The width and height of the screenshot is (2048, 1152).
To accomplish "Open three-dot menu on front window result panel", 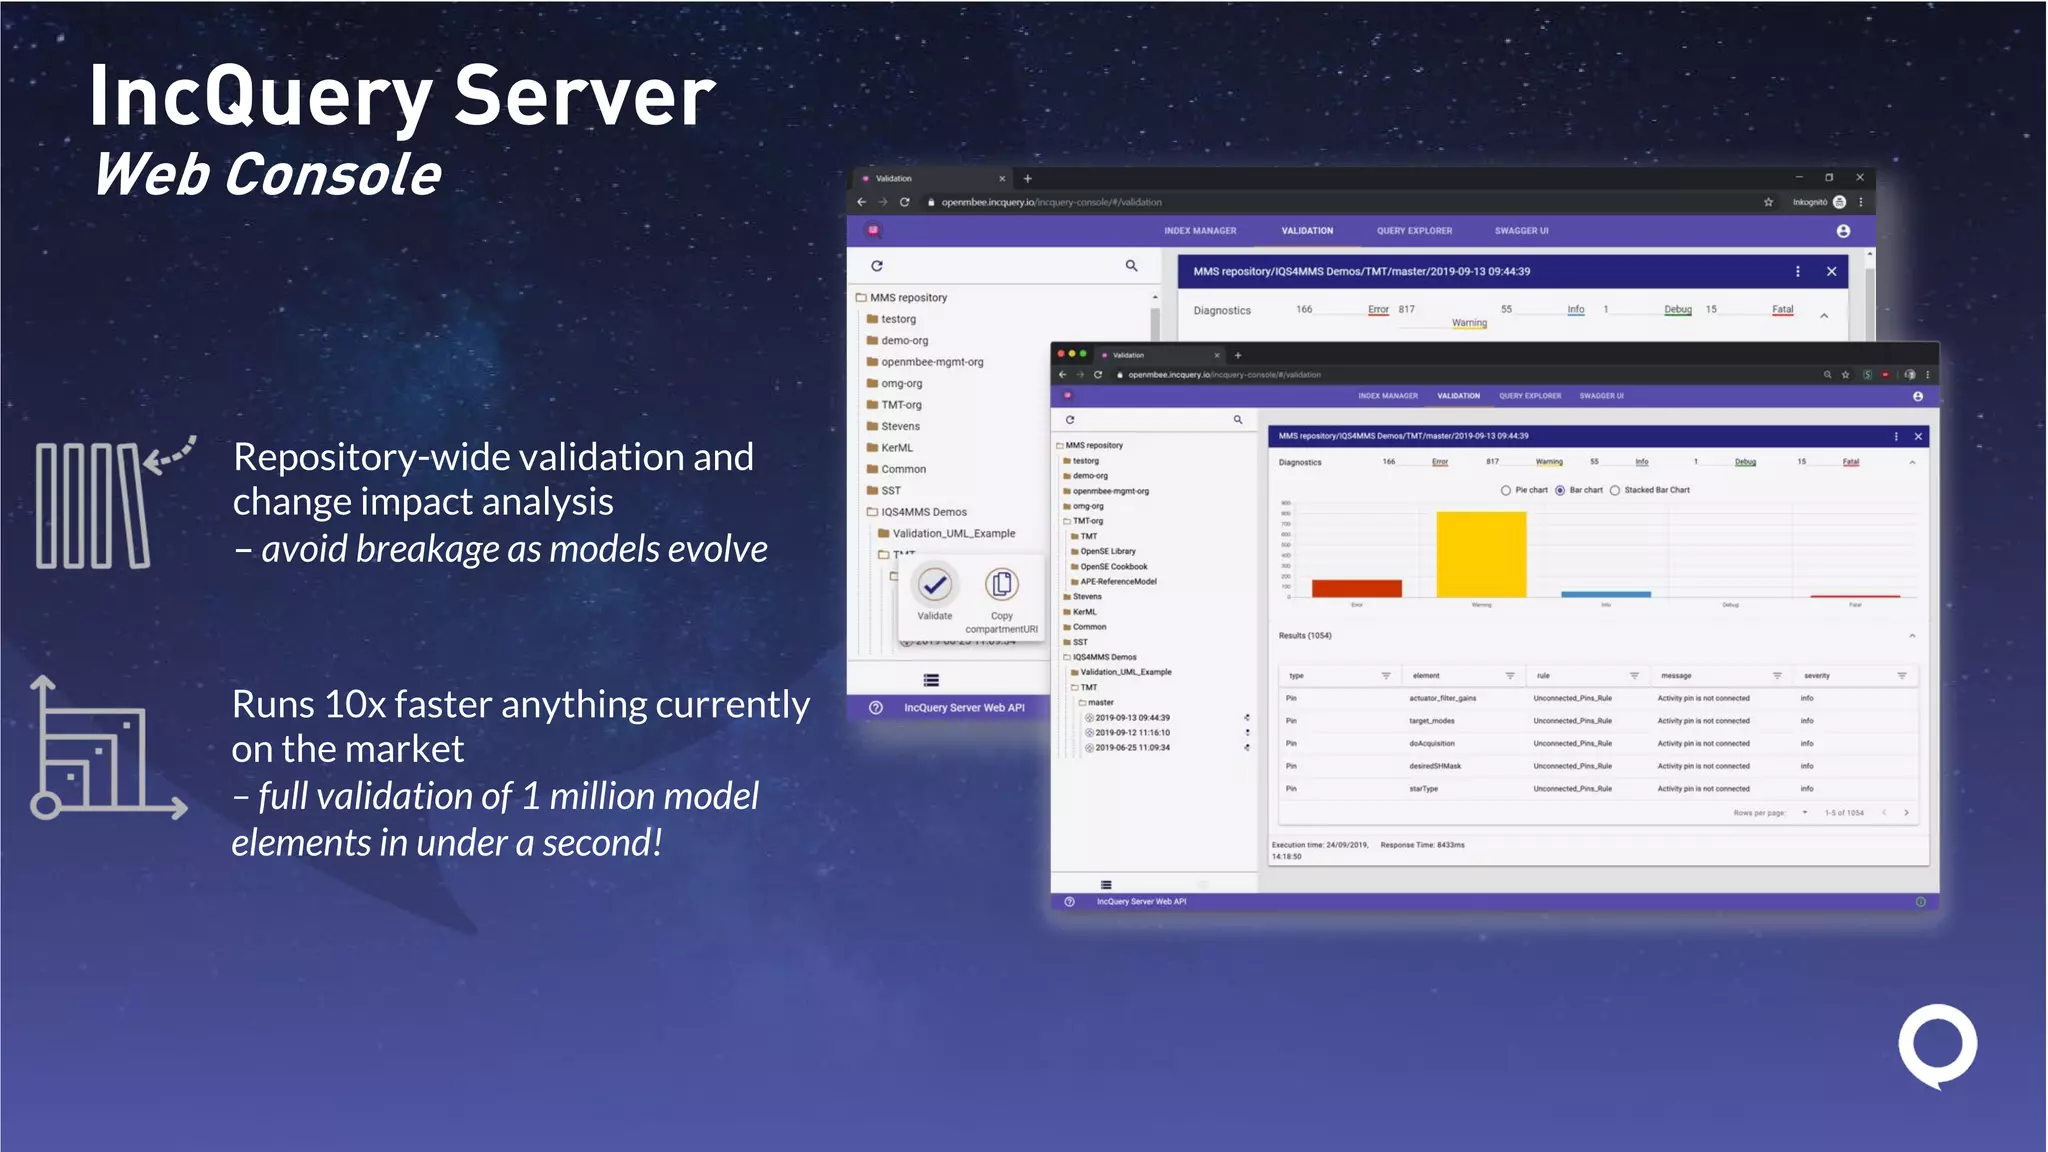I will coord(1896,436).
